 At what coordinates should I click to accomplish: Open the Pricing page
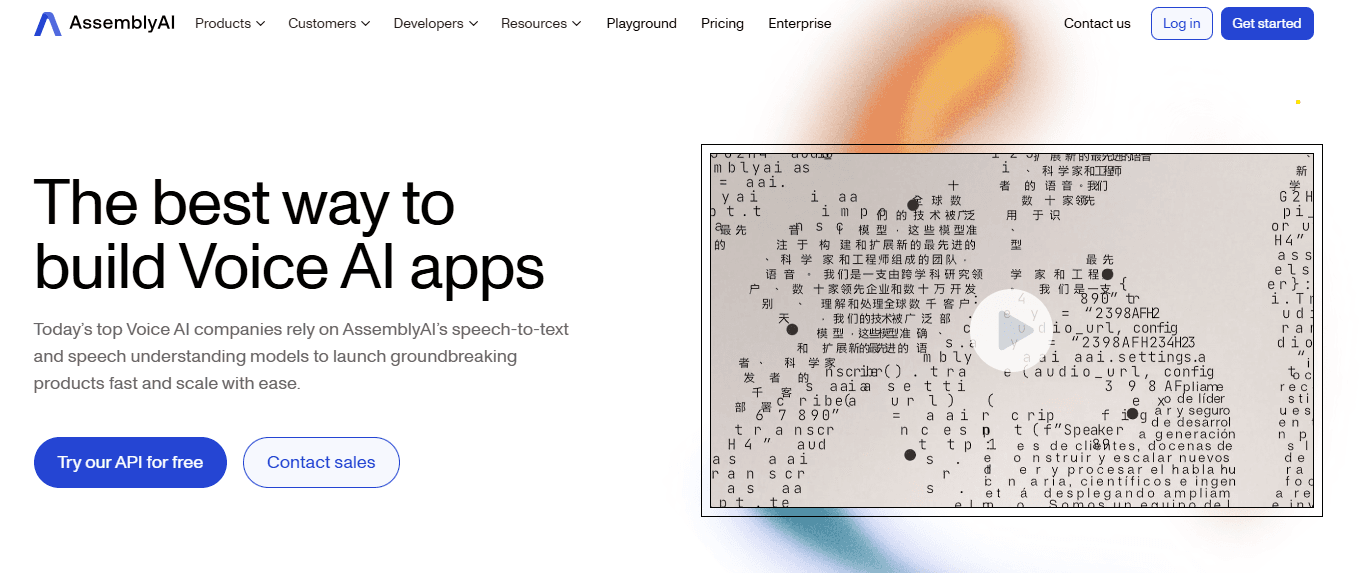coord(722,23)
